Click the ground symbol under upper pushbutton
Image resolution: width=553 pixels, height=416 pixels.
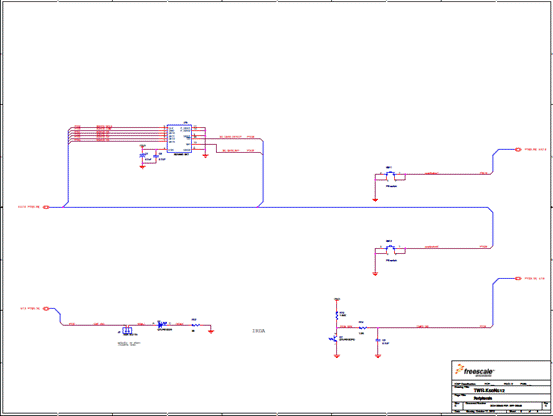tap(375, 200)
